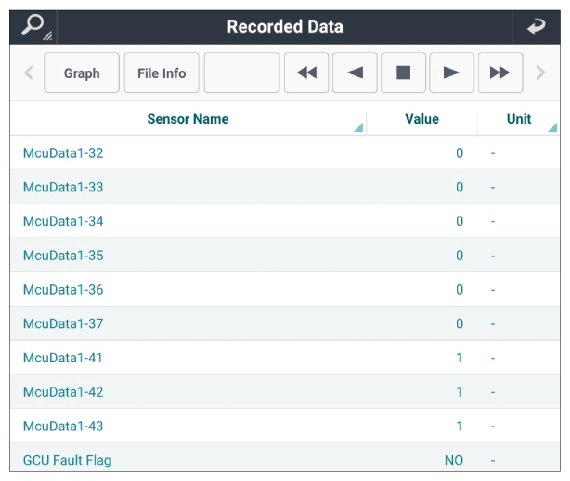
Task: Open the search magnifier icon
Action: 33,27
